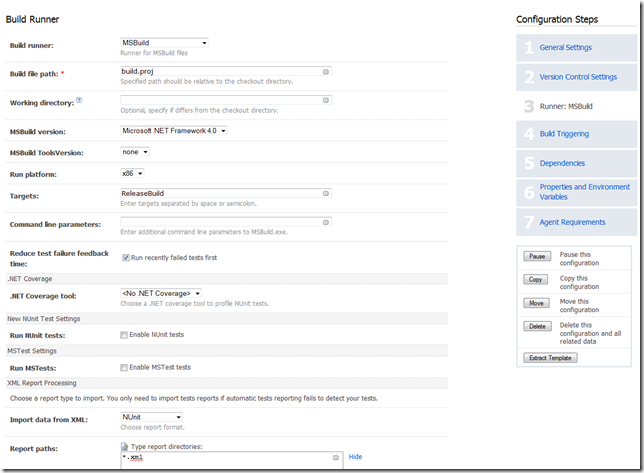Click the Report paths text area
The height and width of the screenshot is (473, 644).
(232, 460)
